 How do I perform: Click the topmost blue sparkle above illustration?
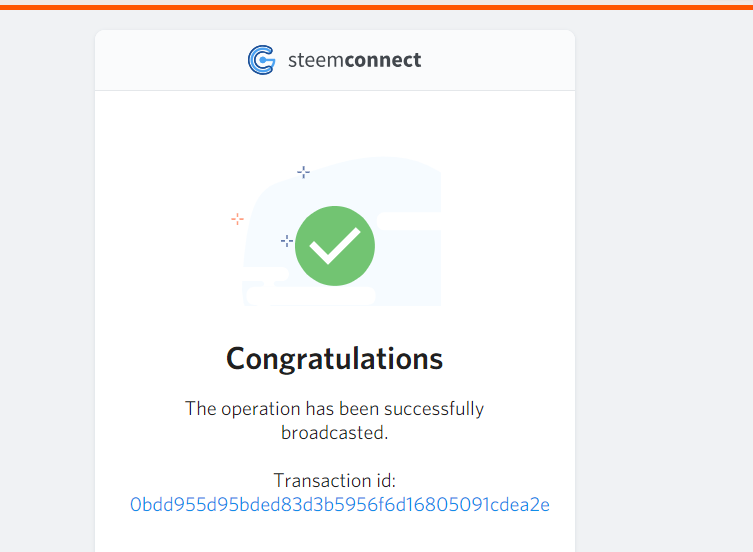point(303,172)
